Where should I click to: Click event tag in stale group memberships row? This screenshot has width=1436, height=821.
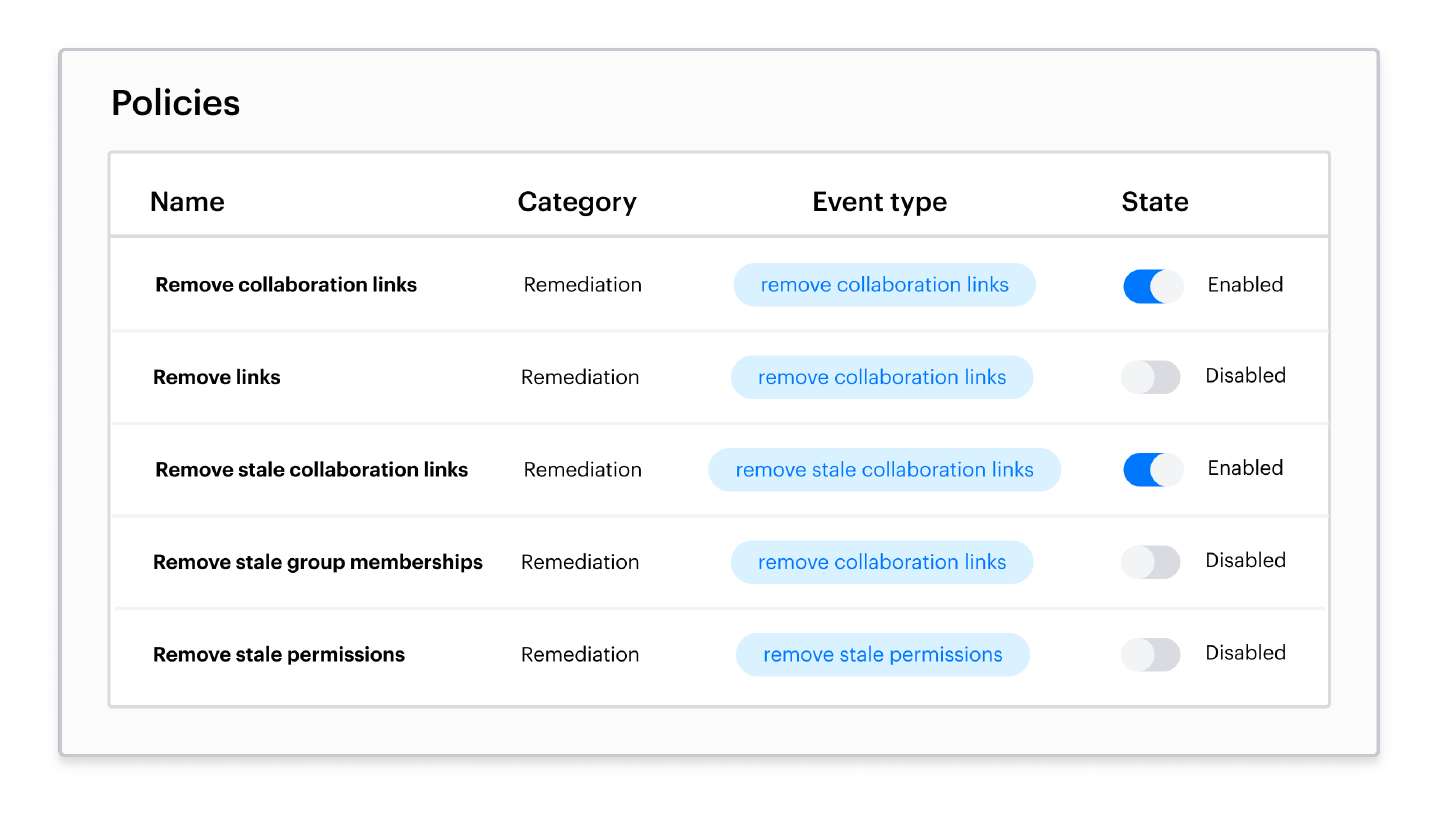click(882, 562)
